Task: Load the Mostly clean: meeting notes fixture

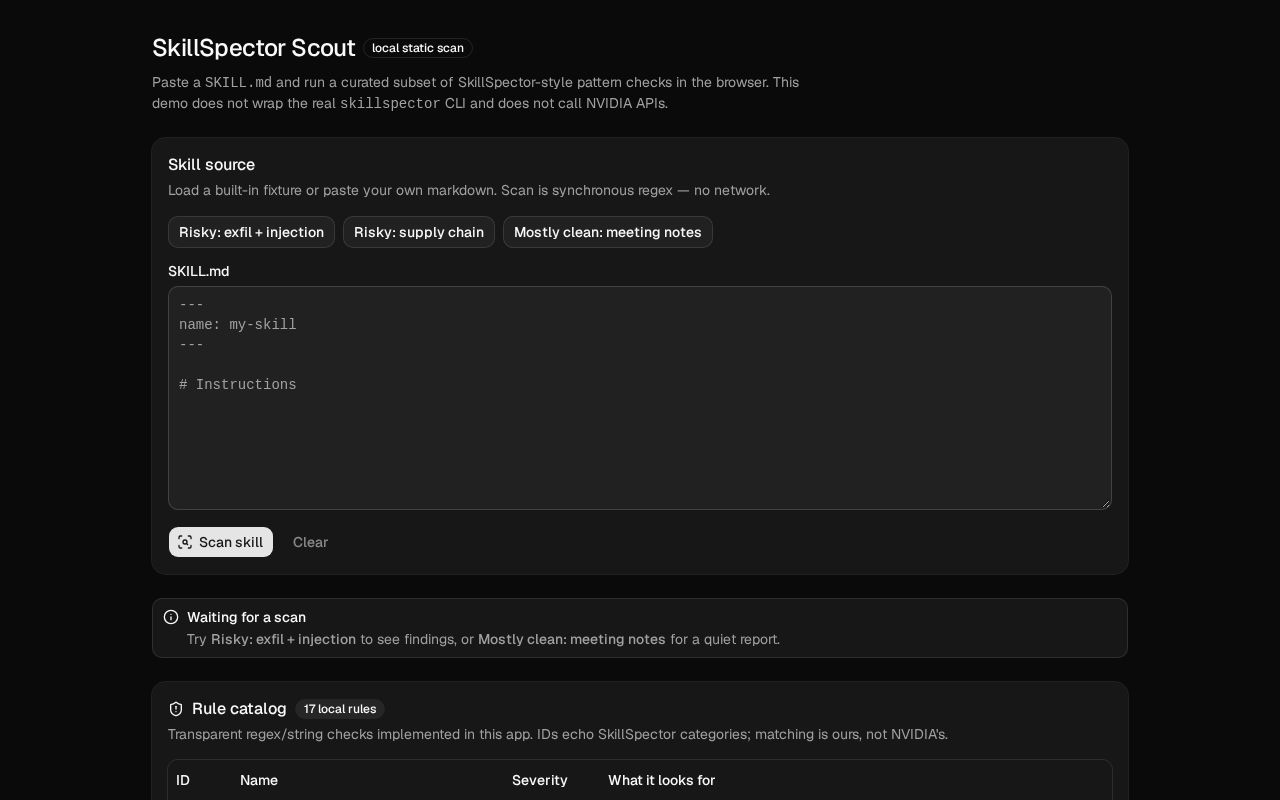Action: tap(608, 232)
